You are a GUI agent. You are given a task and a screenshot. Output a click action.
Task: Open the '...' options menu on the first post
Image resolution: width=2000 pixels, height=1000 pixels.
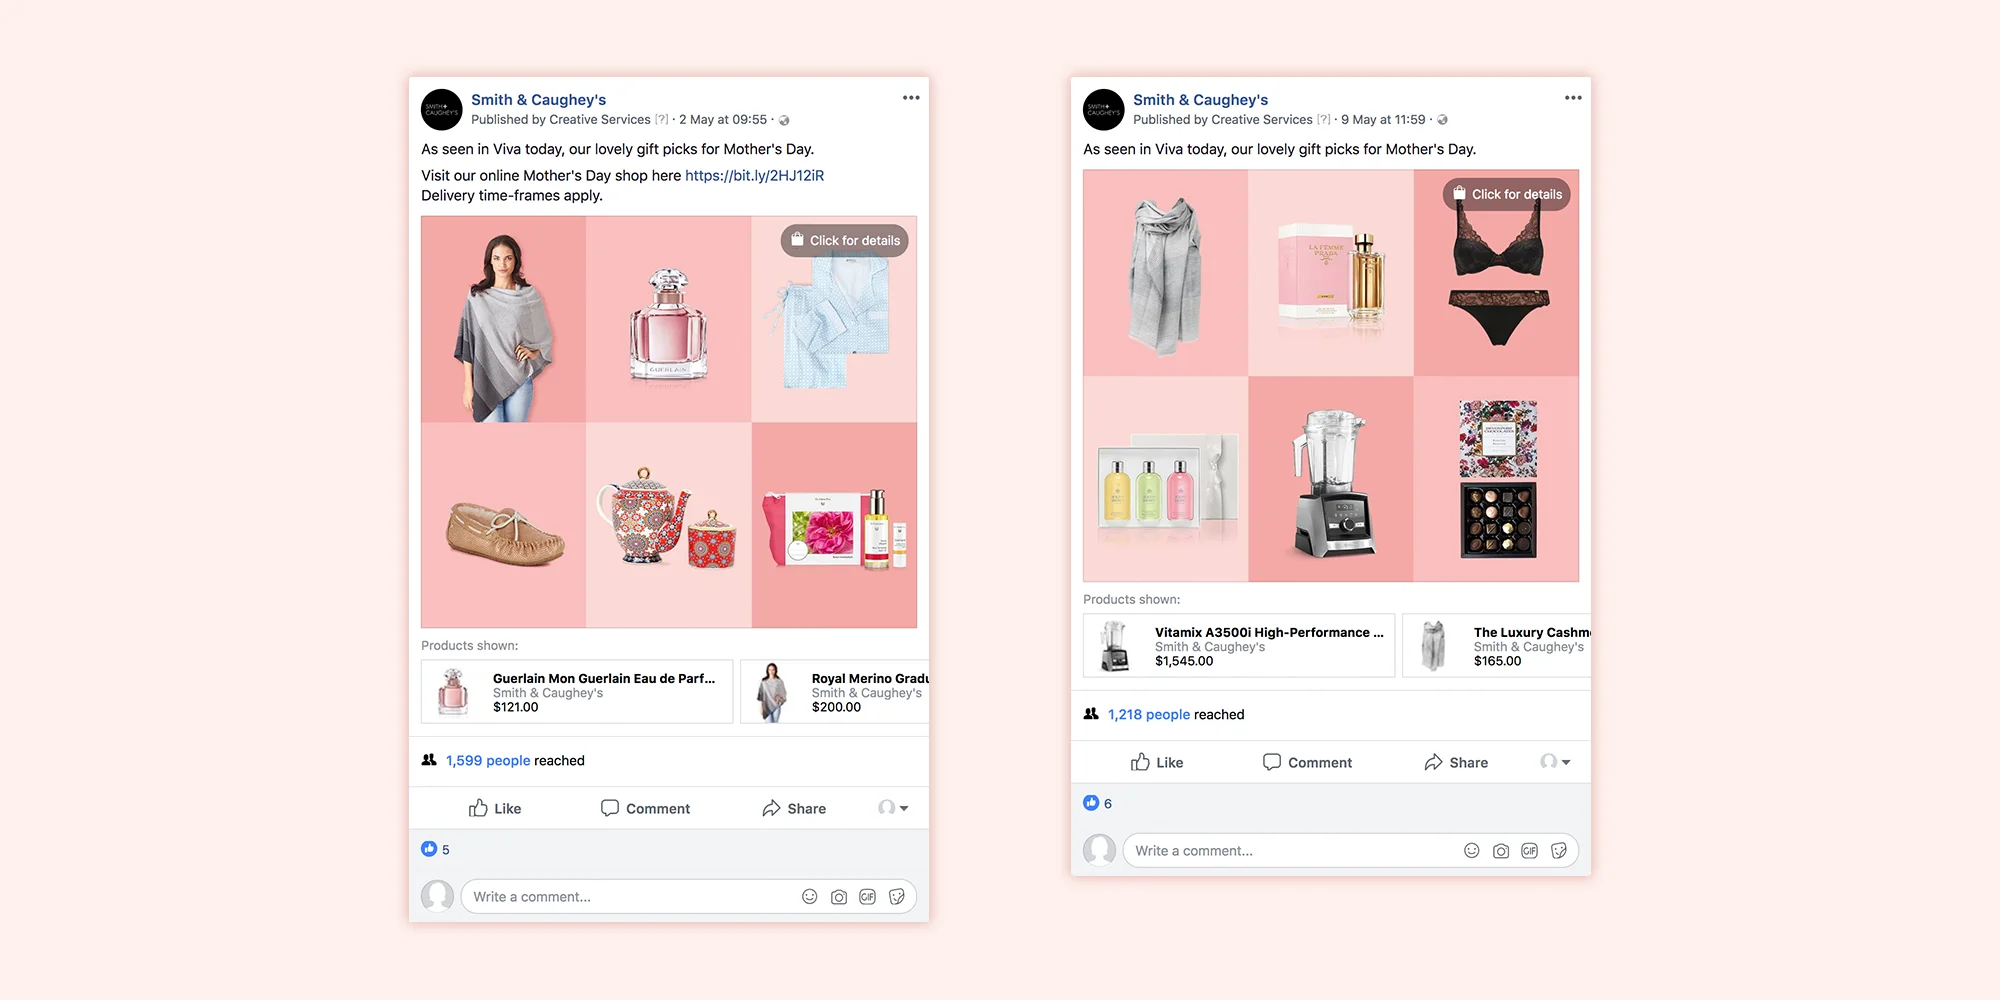click(x=911, y=97)
